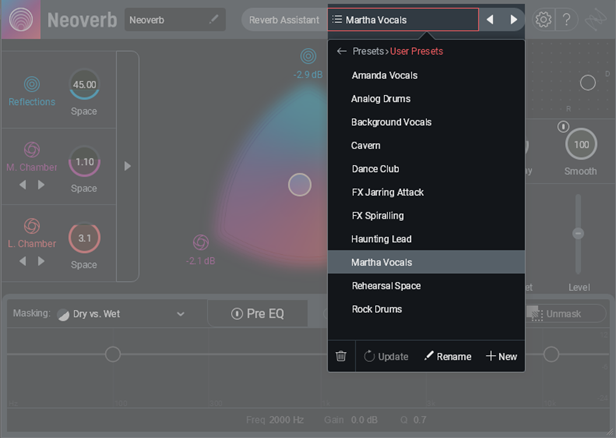
Task: Select the Cavern preset
Action: pos(426,145)
